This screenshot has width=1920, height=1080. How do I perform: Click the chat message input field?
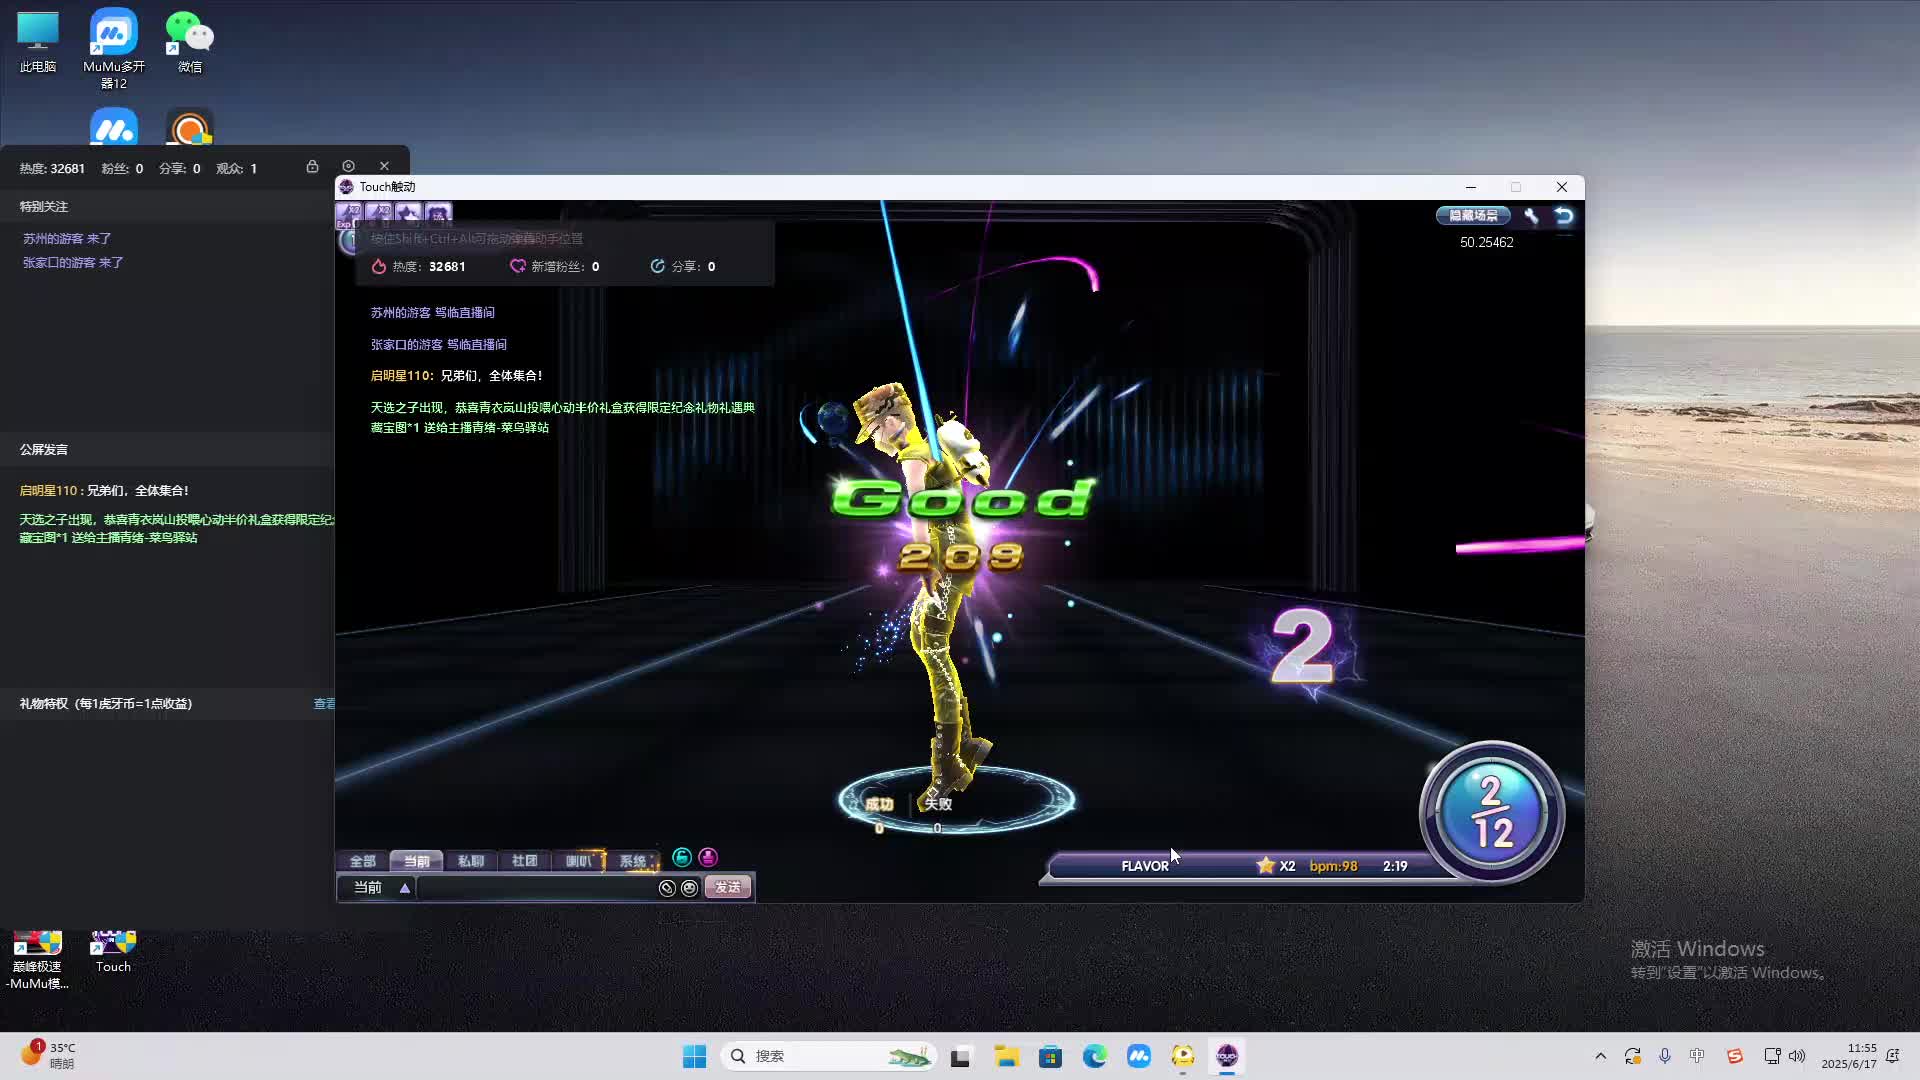(x=536, y=888)
